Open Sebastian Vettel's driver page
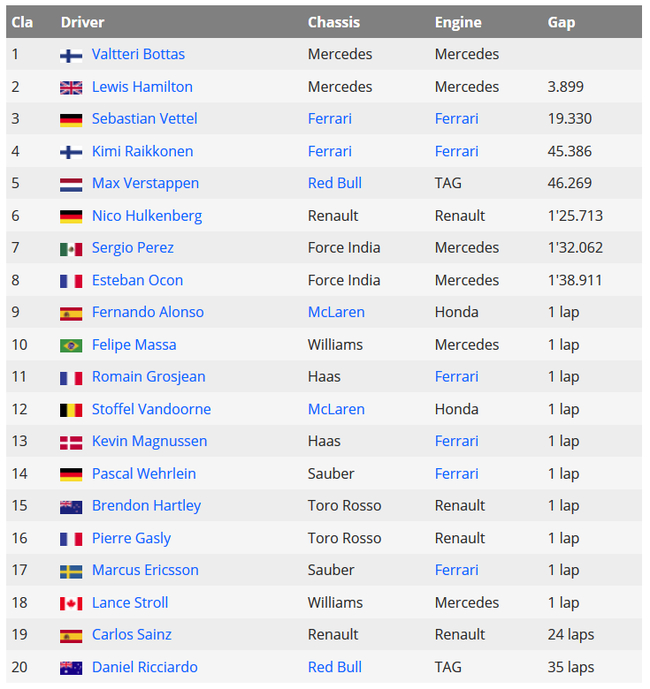 click(144, 119)
